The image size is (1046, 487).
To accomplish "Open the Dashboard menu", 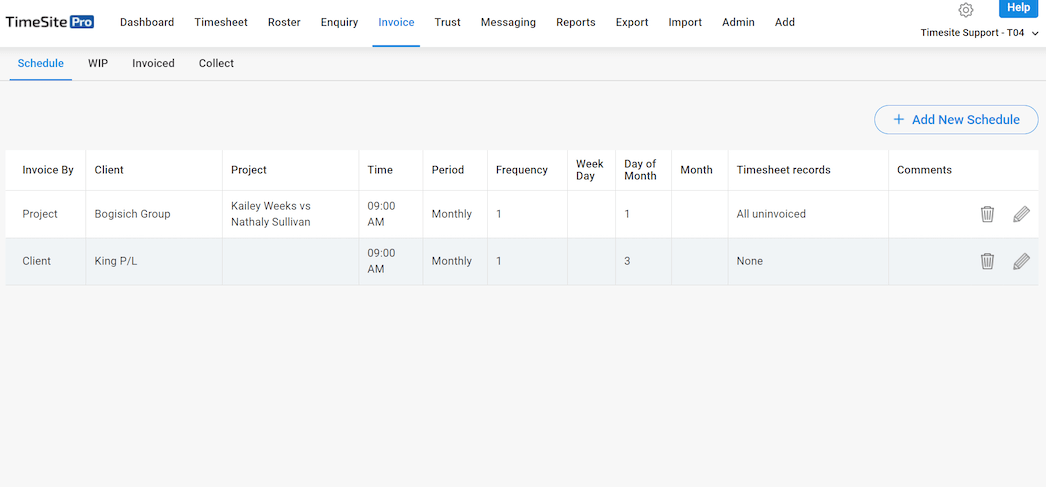I will (x=147, y=22).
